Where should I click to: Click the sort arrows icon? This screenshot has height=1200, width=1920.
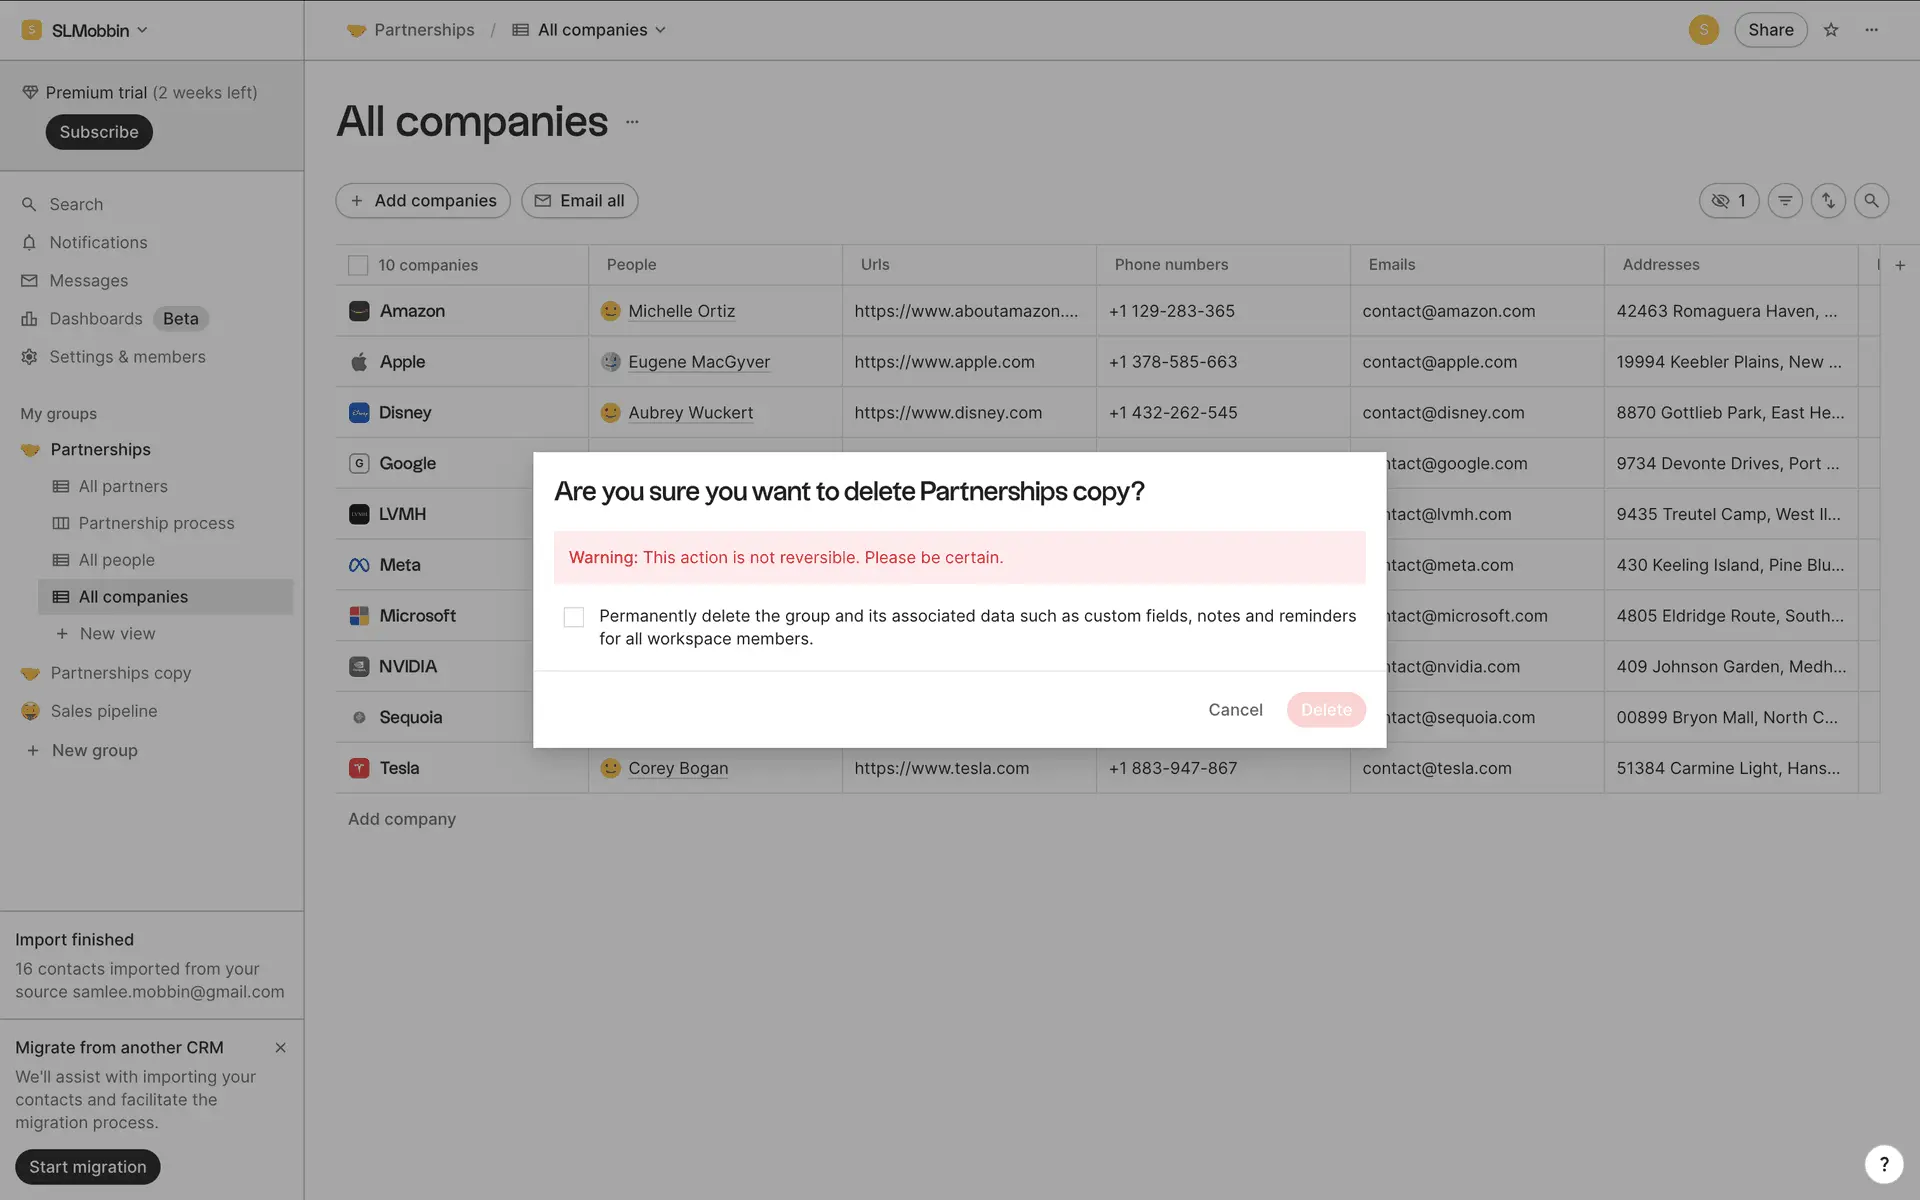click(x=1828, y=201)
